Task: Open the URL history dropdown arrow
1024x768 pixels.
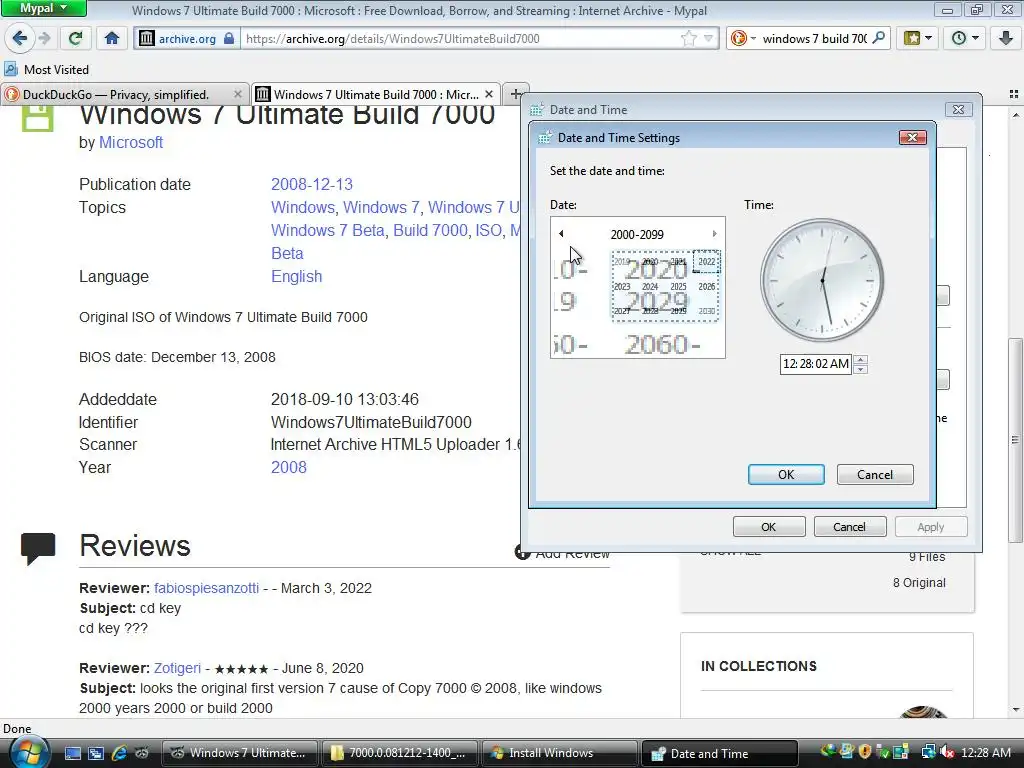Action: coord(708,39)
